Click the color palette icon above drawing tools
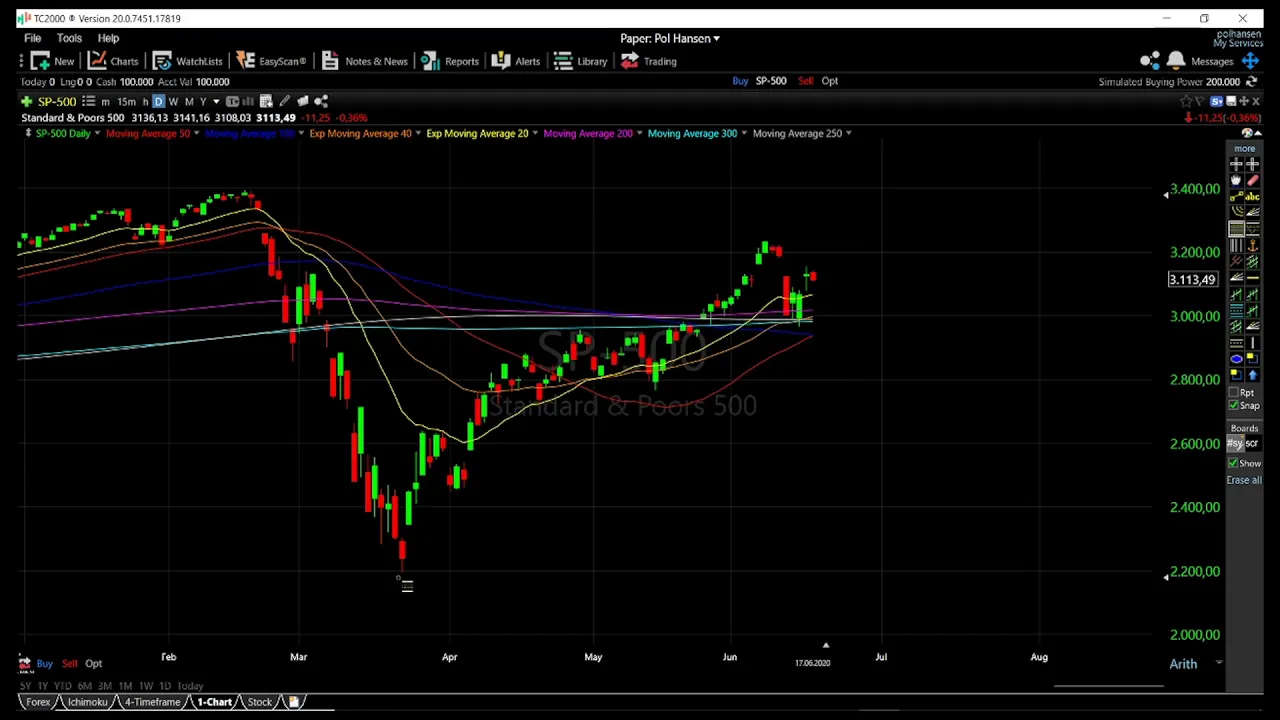This screenshot has width=1280, height=720. tap(1246, 133)
